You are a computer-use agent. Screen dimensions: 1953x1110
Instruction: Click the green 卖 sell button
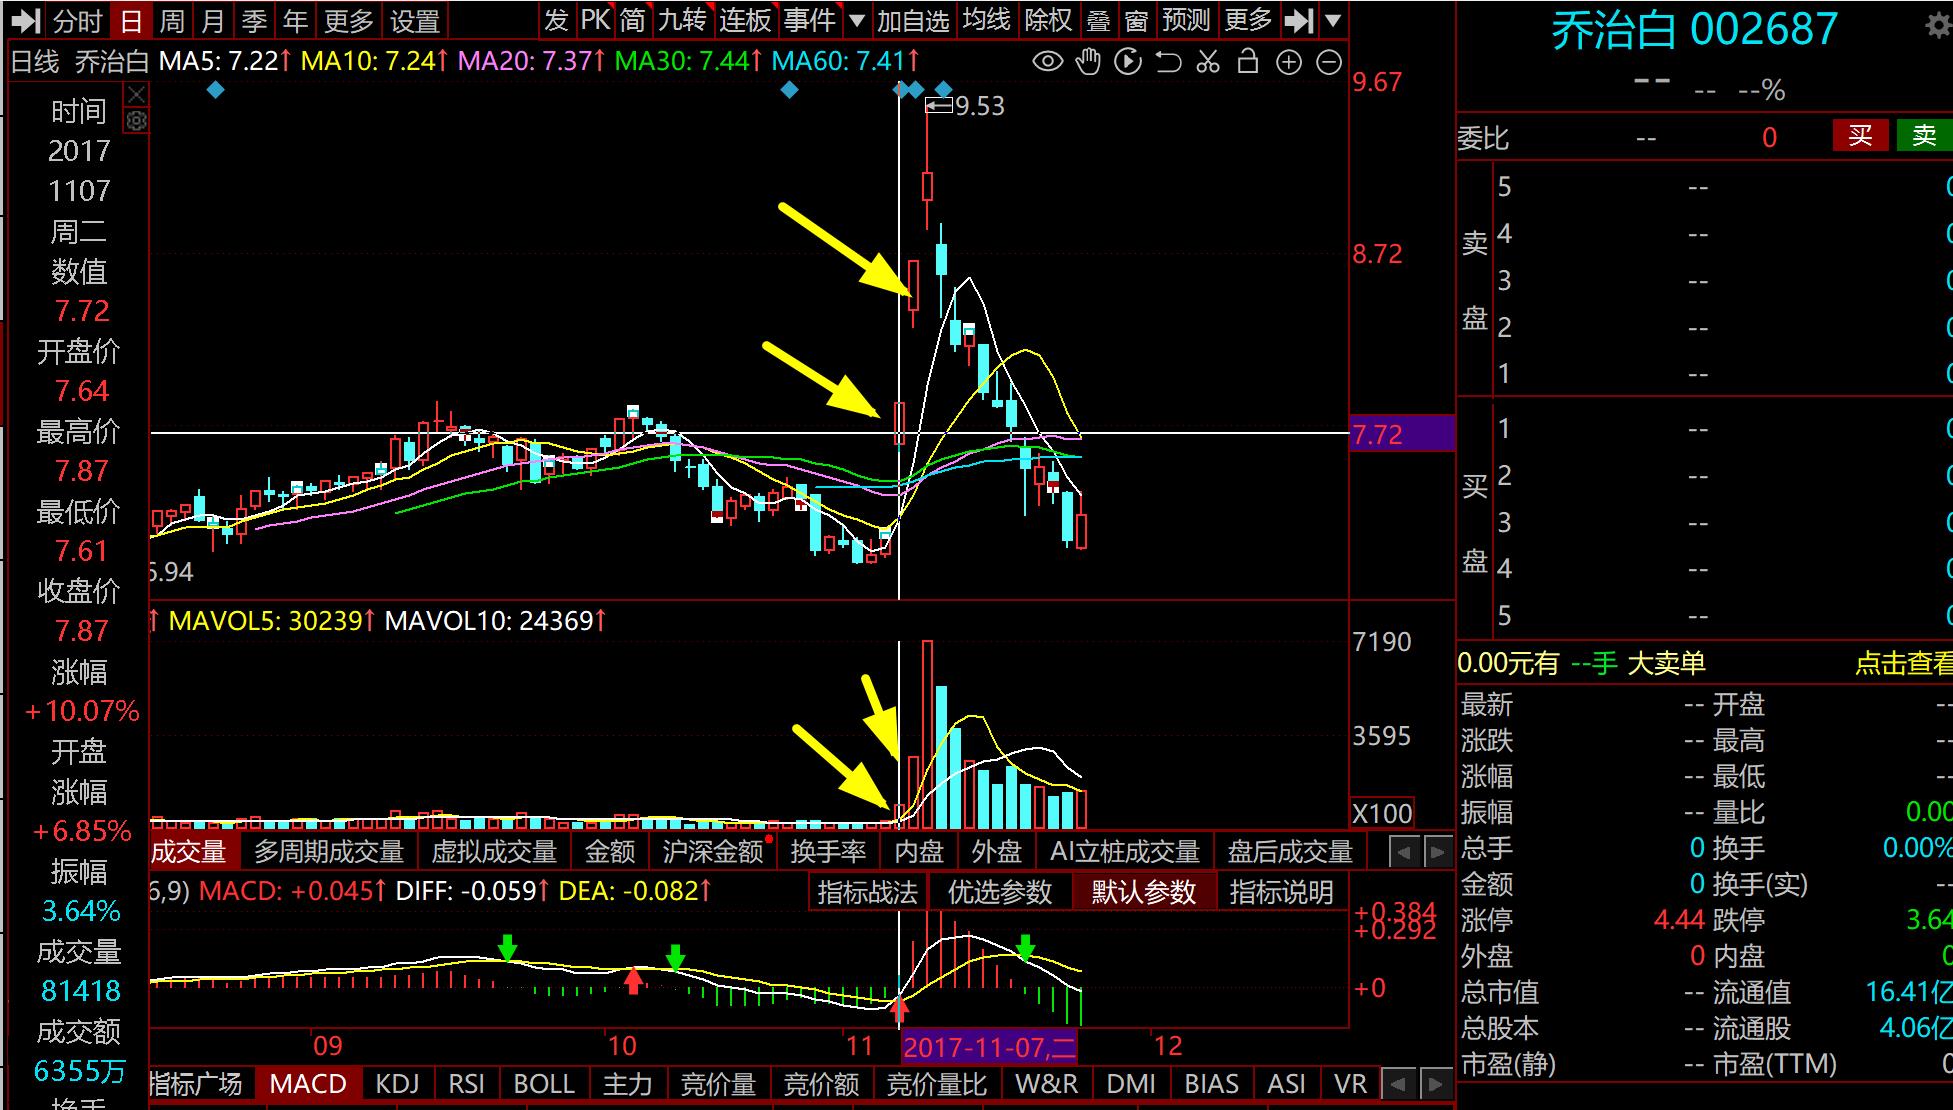pyautogui.click(x=1924, y=136)
